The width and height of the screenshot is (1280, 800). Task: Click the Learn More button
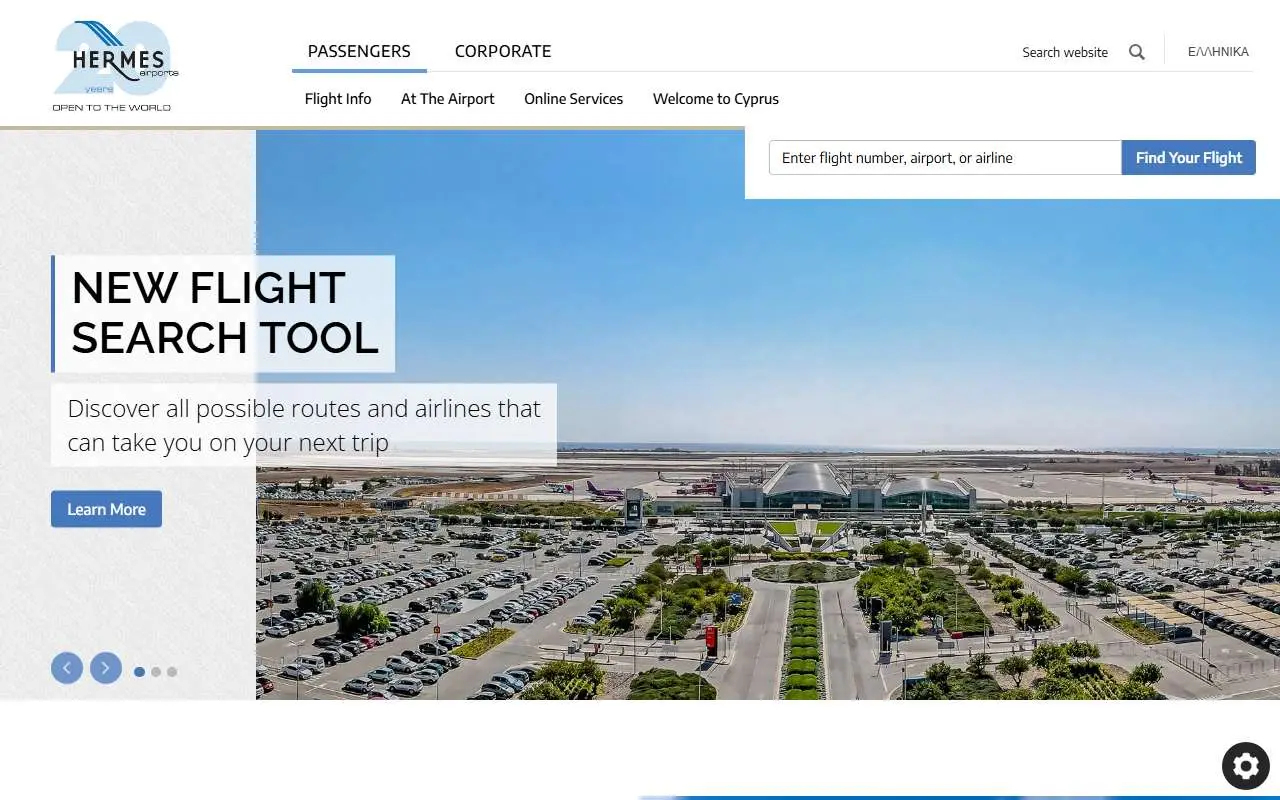(106, 509)
